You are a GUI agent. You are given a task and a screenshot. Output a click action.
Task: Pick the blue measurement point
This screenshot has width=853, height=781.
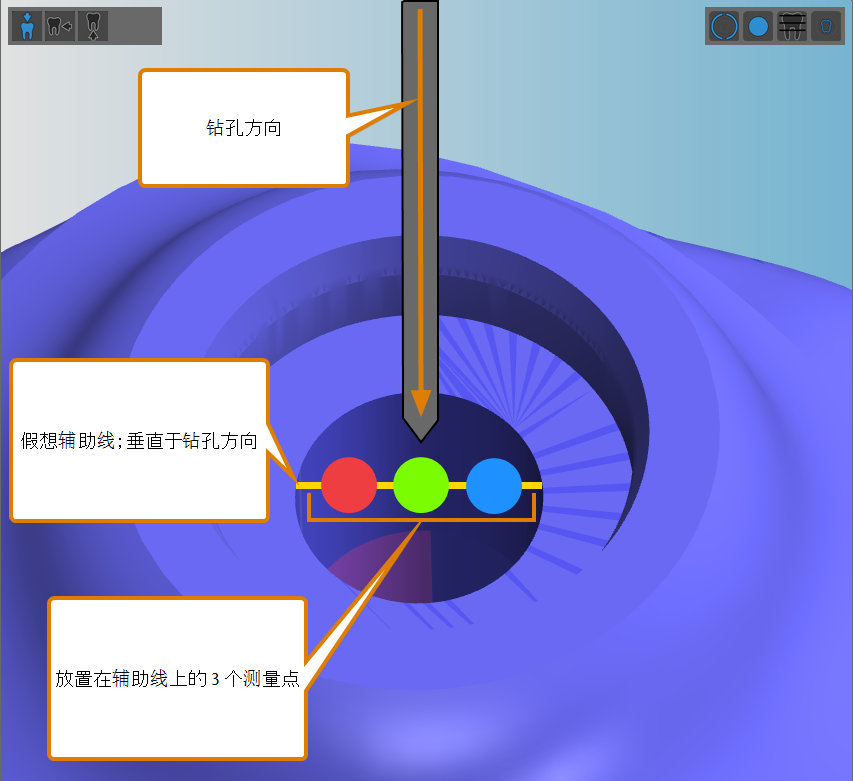point(494,486)
